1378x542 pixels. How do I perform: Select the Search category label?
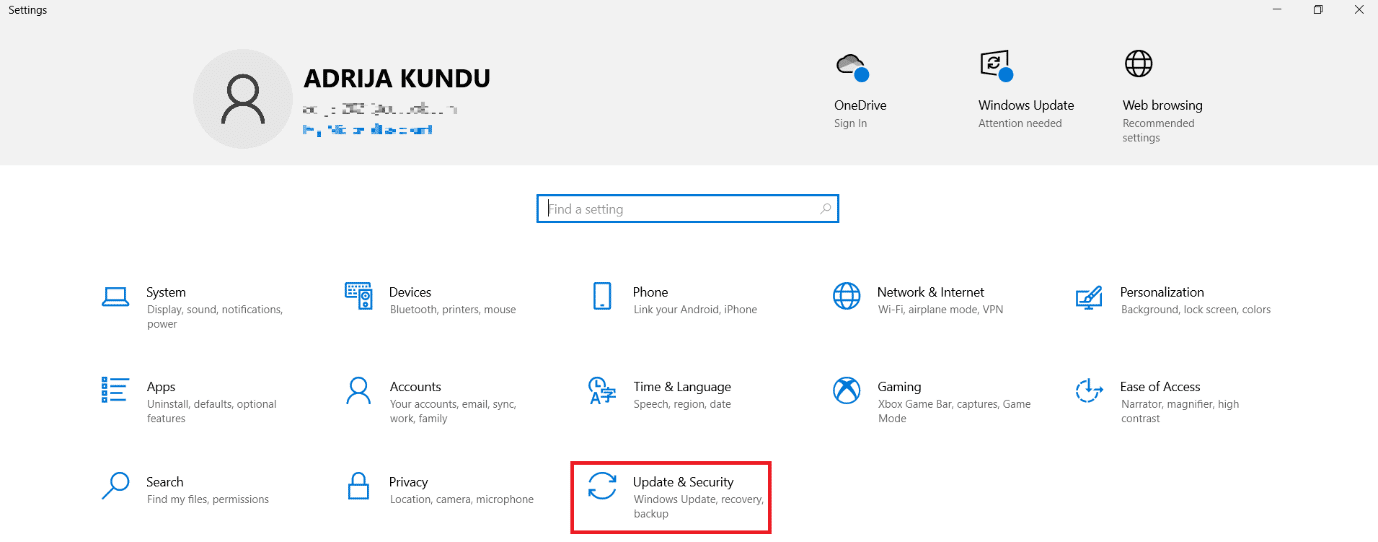(x=165, y=482)
